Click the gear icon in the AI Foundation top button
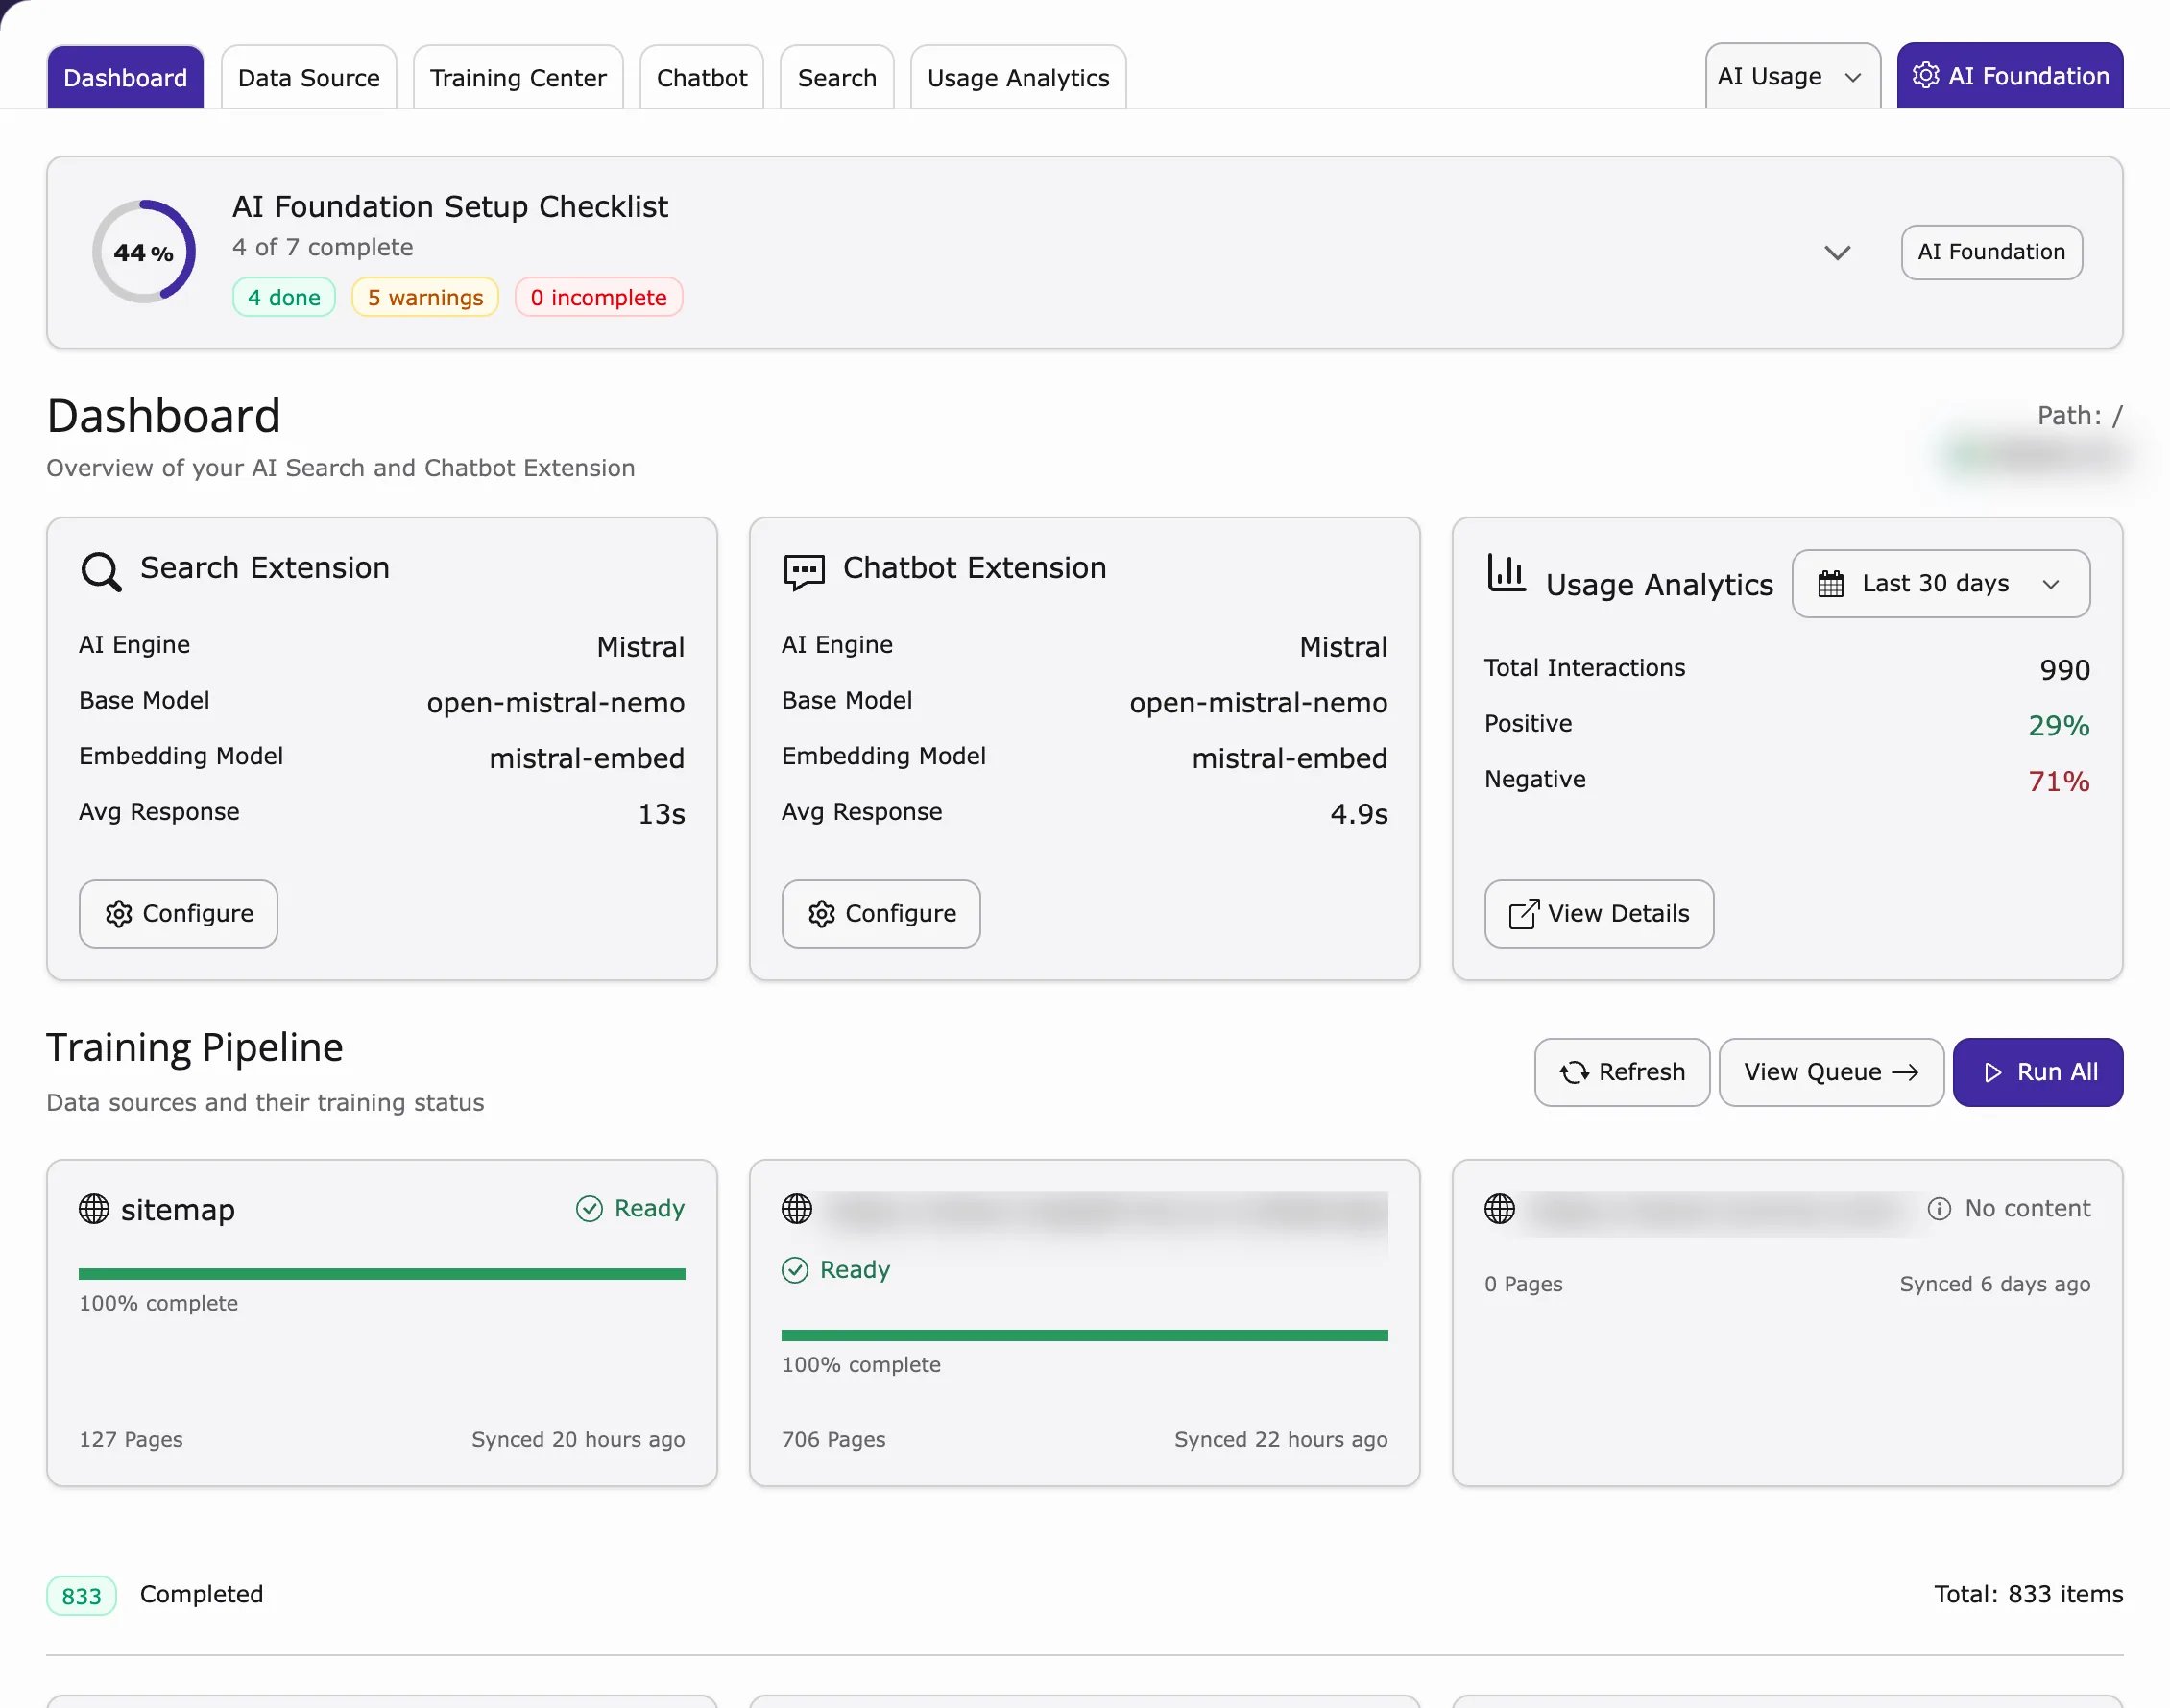Viewport: 2170px width, 1708px height. click(x=1925, y=75)
